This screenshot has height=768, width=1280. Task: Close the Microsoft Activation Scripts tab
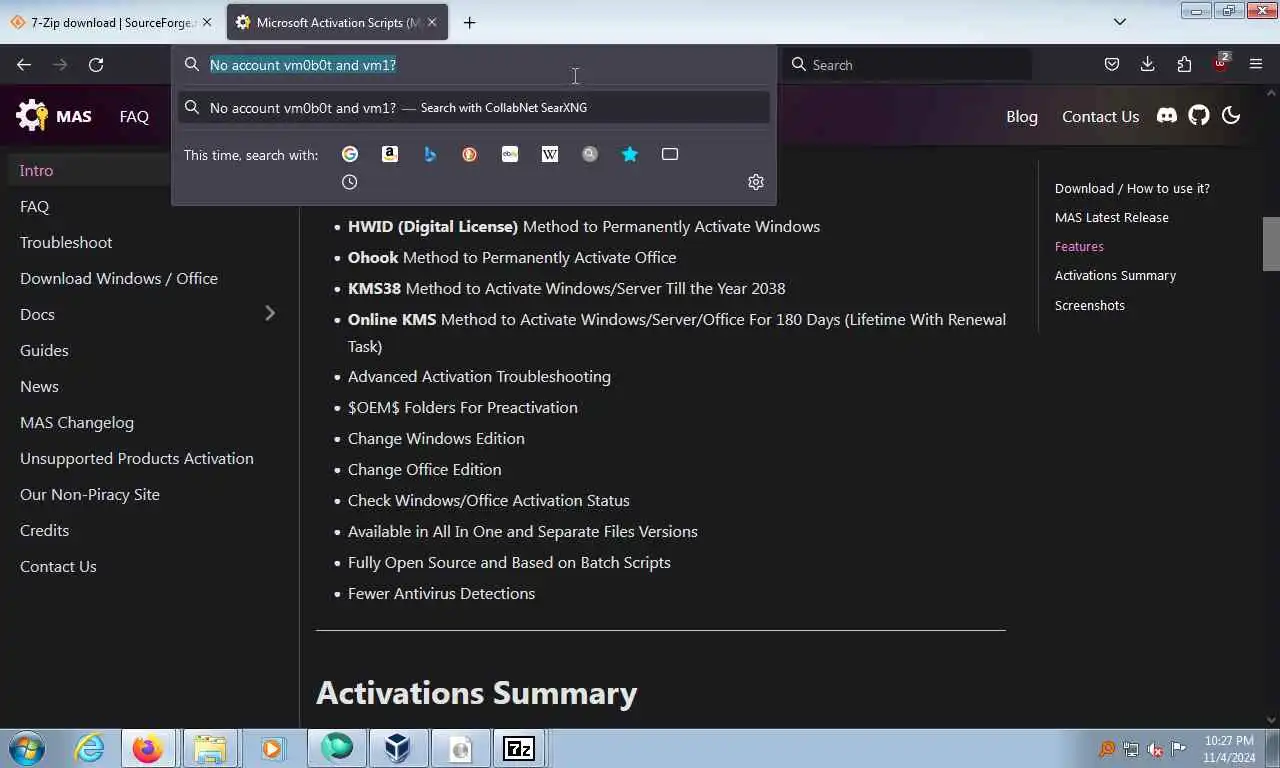coord(430,22)
